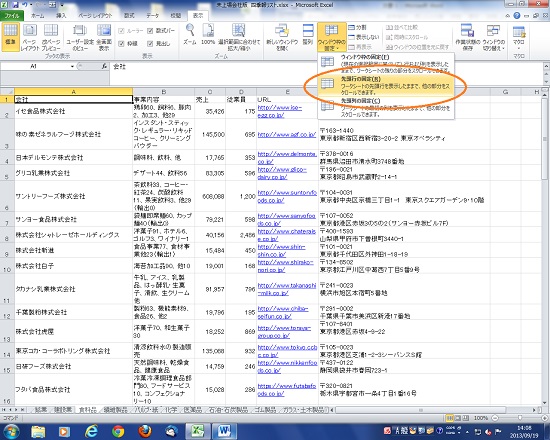
Task: Click the 整列 (Arrange All) button
Action: click(308, 34)
